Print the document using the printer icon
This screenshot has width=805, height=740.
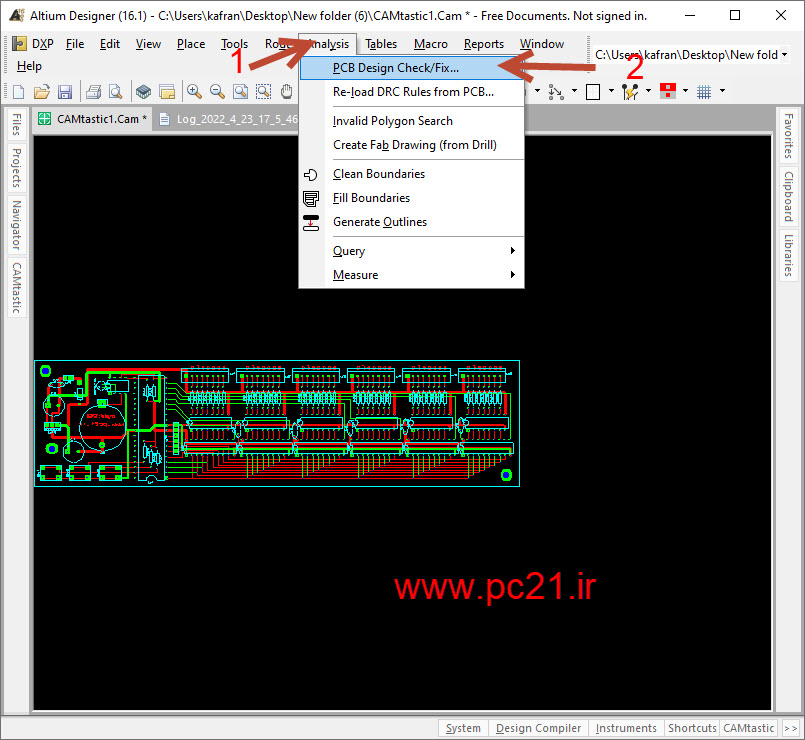pos(93,92)
